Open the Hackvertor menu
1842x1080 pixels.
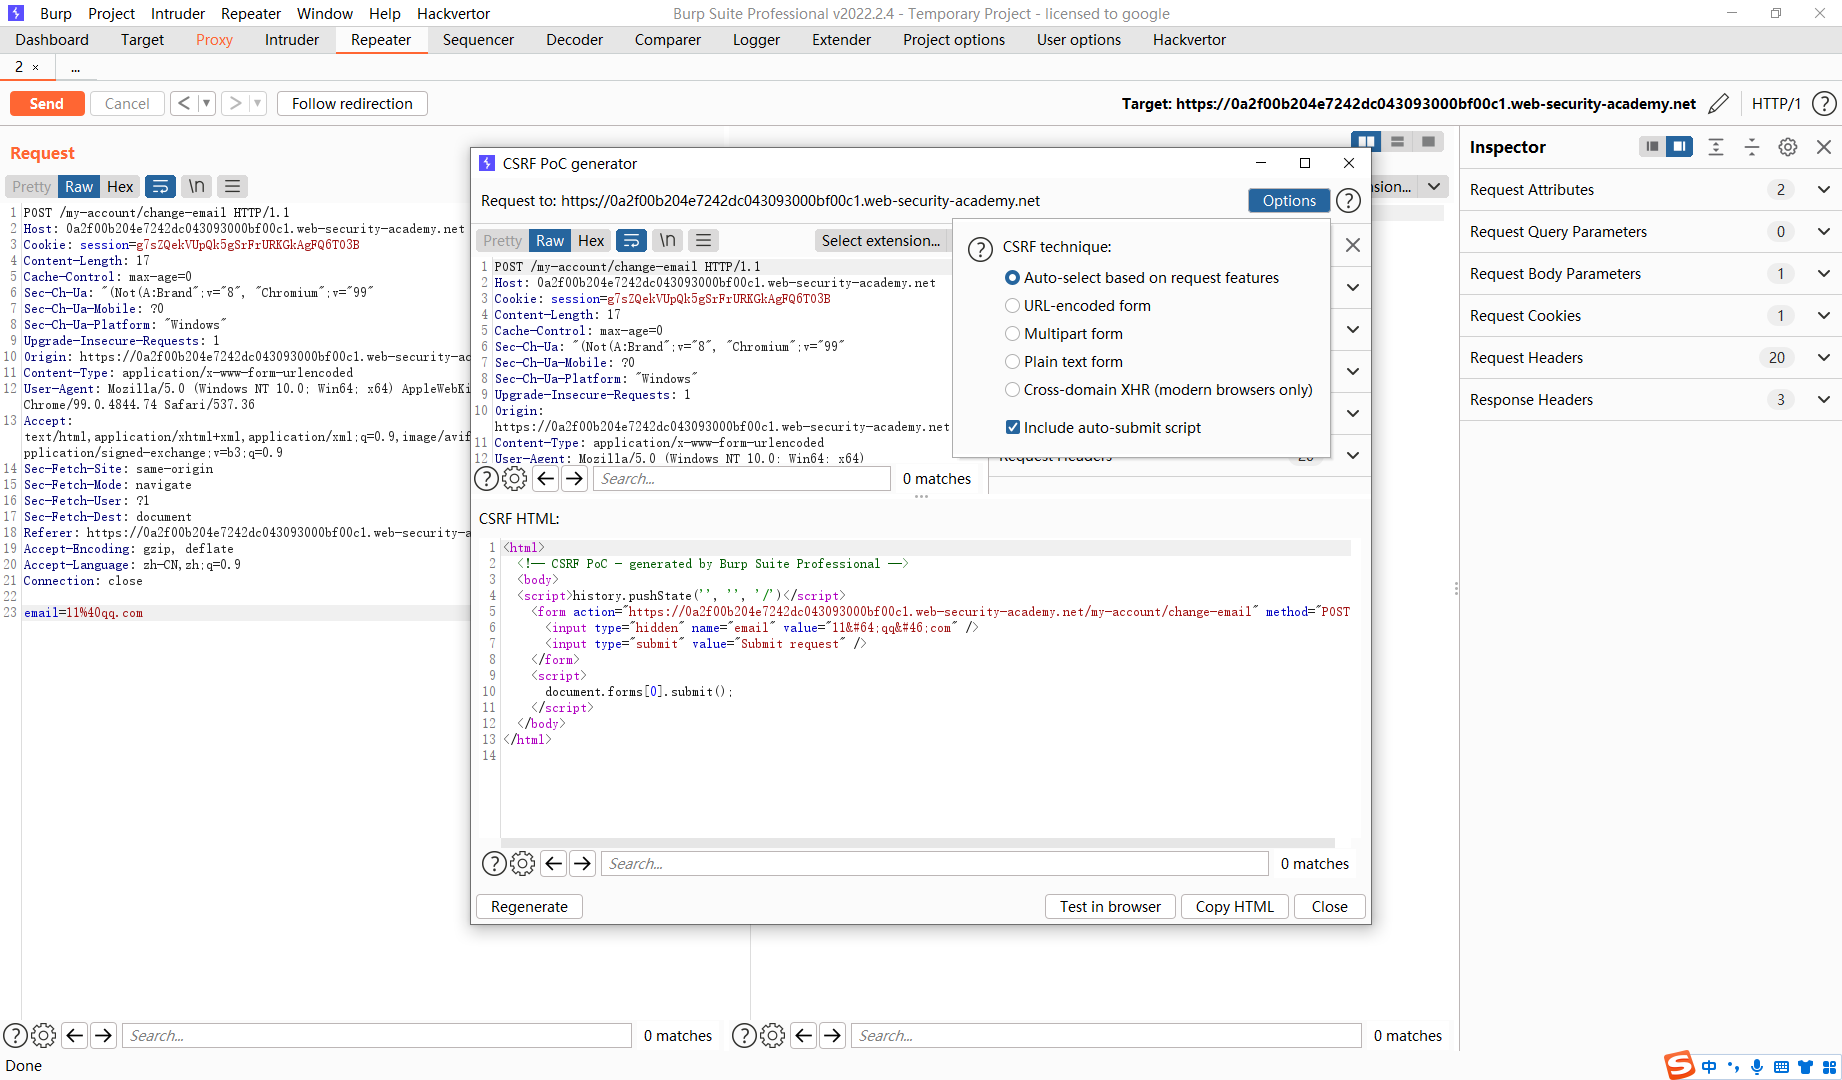454,13
